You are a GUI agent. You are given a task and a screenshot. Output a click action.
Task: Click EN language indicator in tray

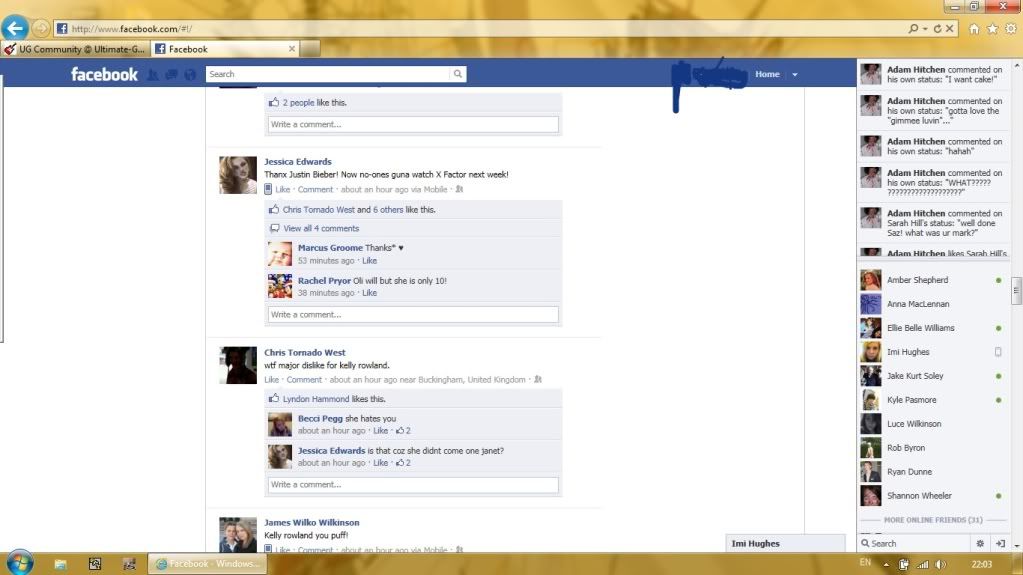click(865, 563)
